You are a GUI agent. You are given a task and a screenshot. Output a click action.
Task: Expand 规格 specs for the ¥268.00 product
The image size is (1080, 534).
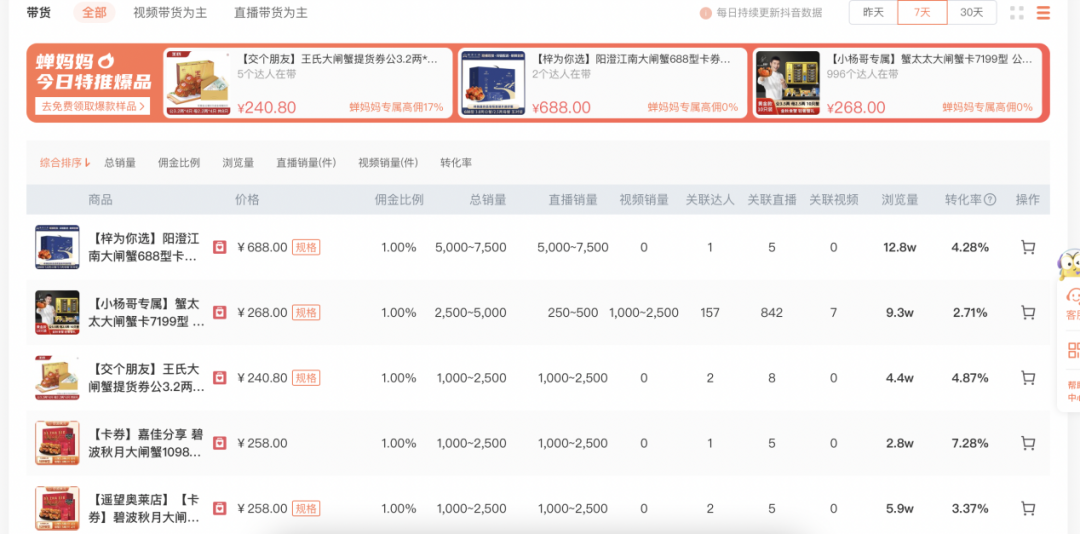coord(306,313)
